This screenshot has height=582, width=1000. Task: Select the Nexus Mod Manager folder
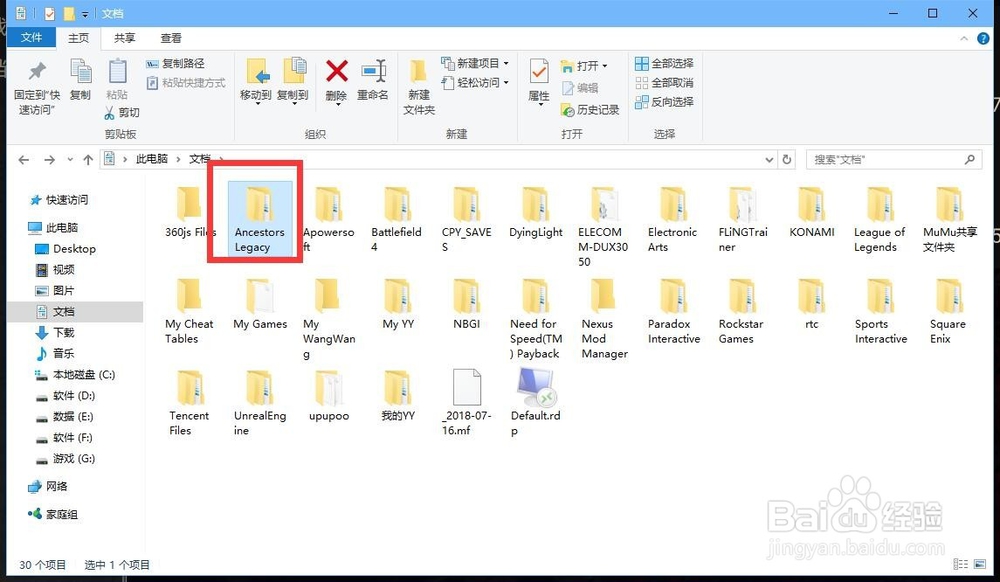(x=604, y=319)
